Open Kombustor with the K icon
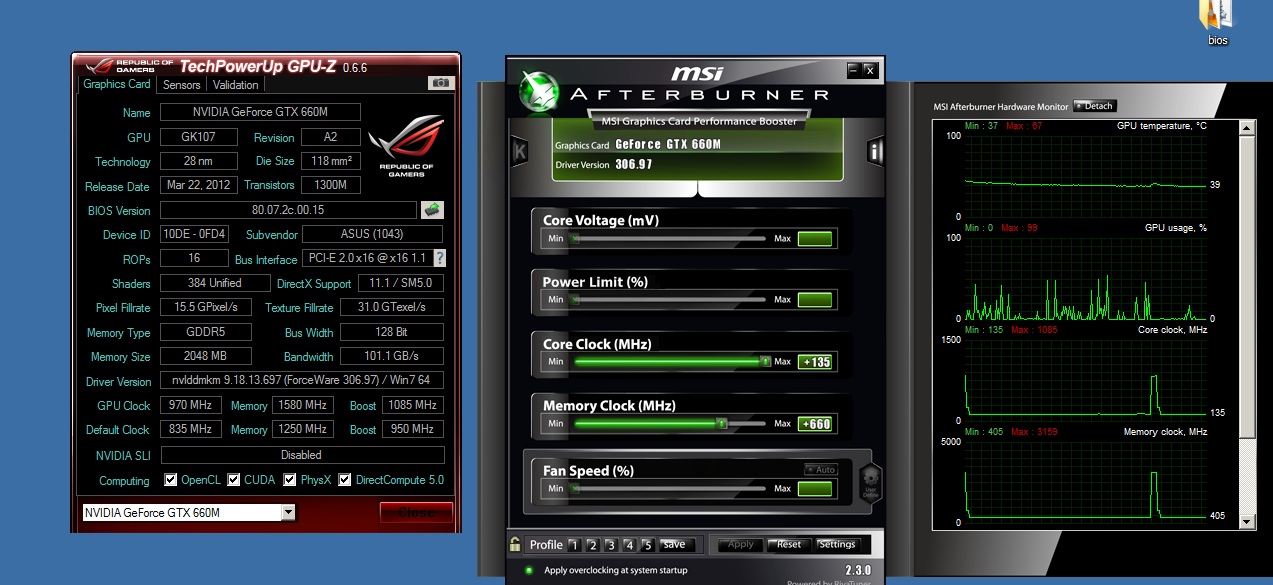The image size is (1273, 585). click(x=519, y=151)
